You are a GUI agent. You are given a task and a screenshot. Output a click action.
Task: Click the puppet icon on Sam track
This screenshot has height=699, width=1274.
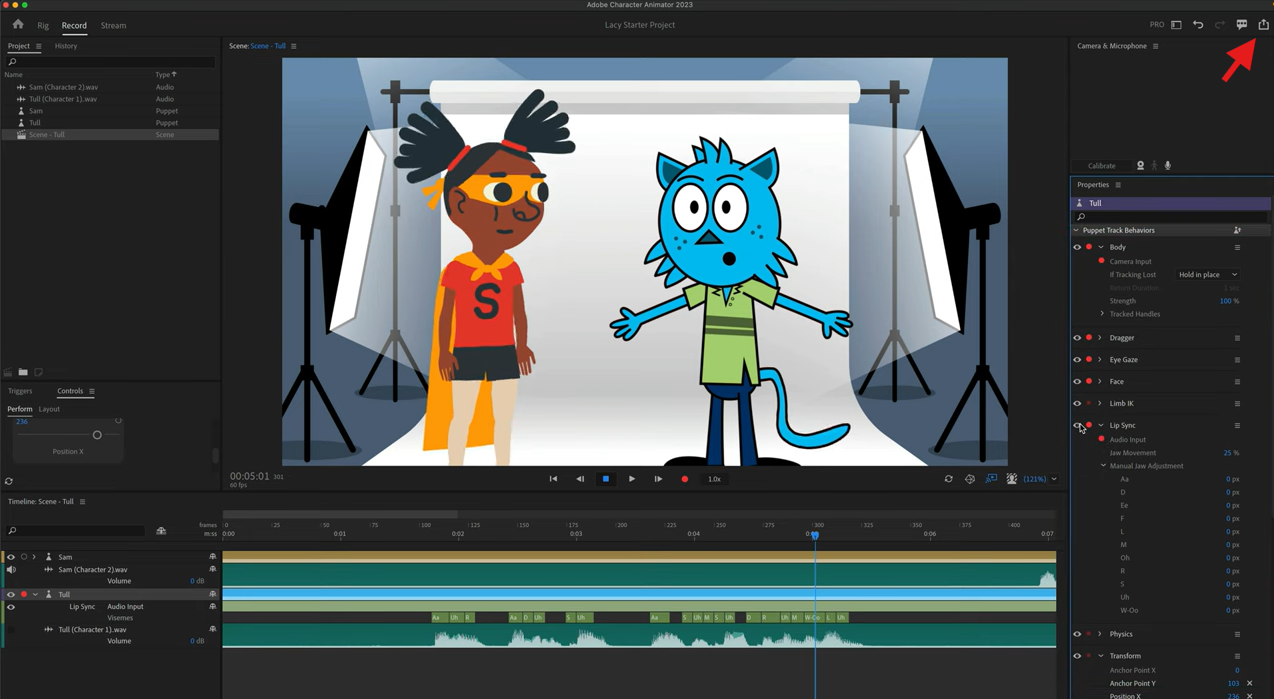pos(48,557)
